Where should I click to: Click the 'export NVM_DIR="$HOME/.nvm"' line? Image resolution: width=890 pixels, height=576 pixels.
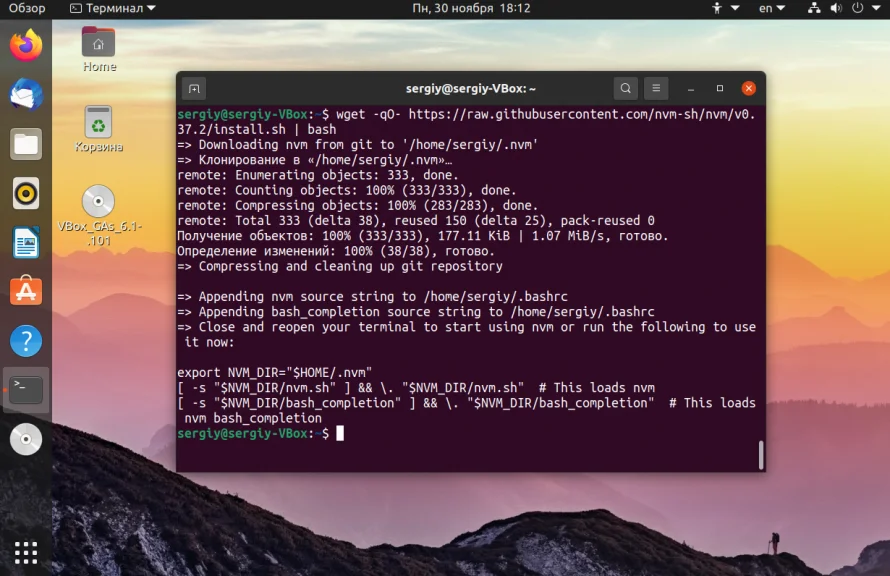point(274,373)
